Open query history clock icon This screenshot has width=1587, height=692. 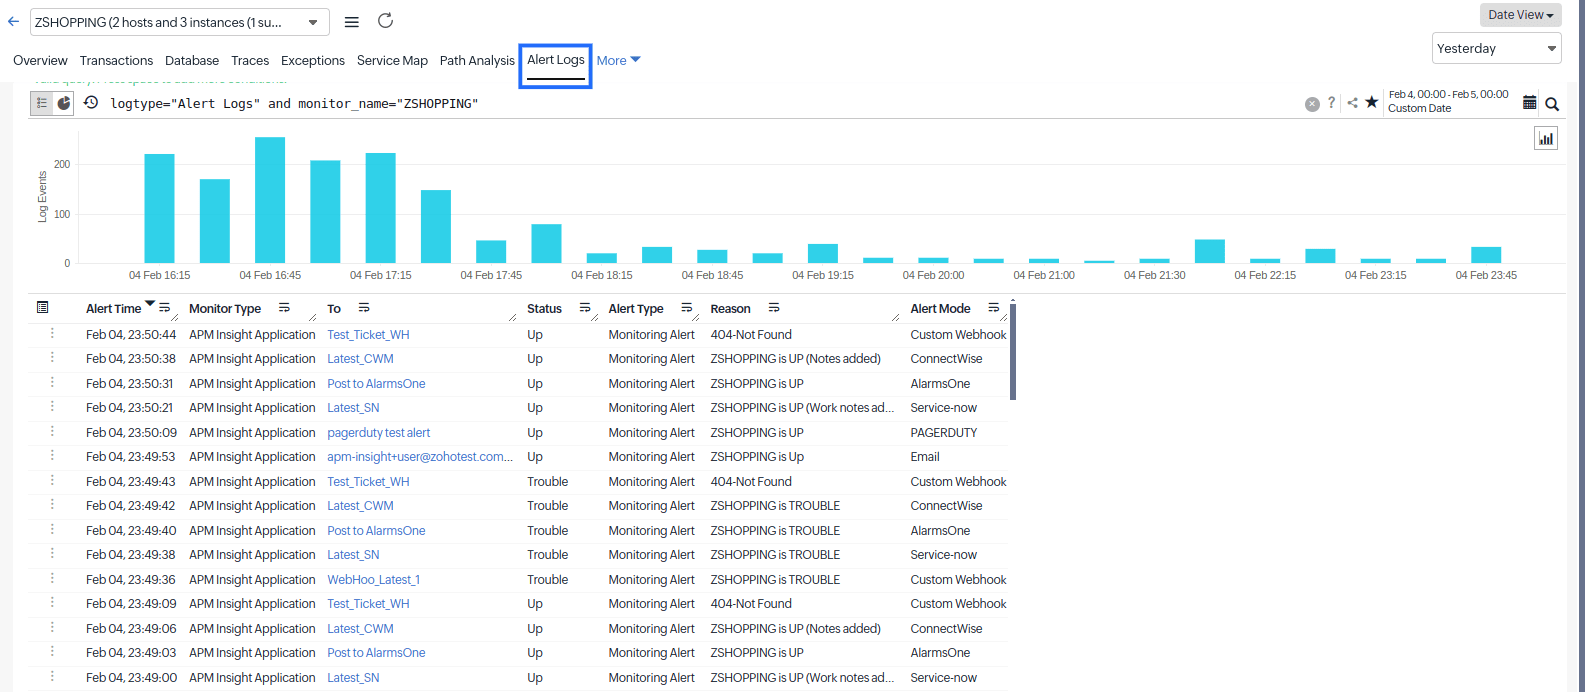(x=91, y=103)
